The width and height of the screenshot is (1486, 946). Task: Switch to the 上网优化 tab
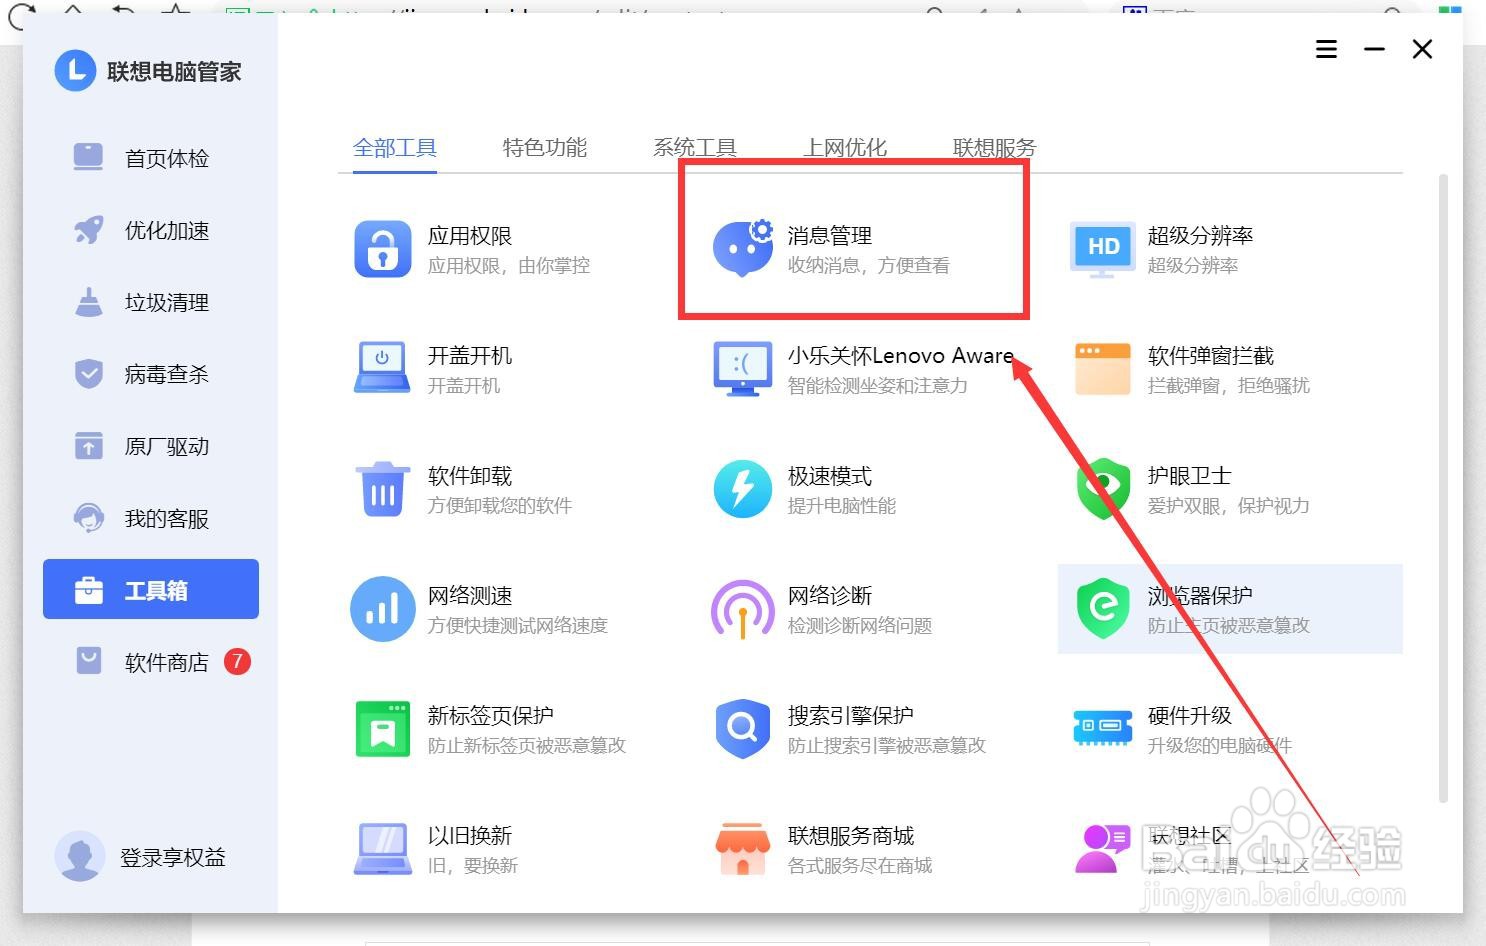tap(845, 148)
